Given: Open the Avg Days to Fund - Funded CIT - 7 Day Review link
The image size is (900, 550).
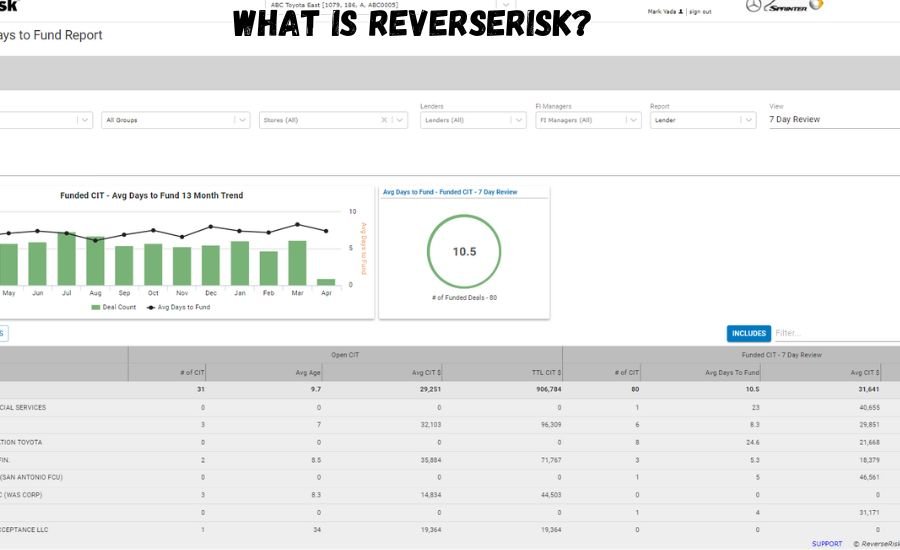Looking at the screenshot, I should tap(450, 192).
